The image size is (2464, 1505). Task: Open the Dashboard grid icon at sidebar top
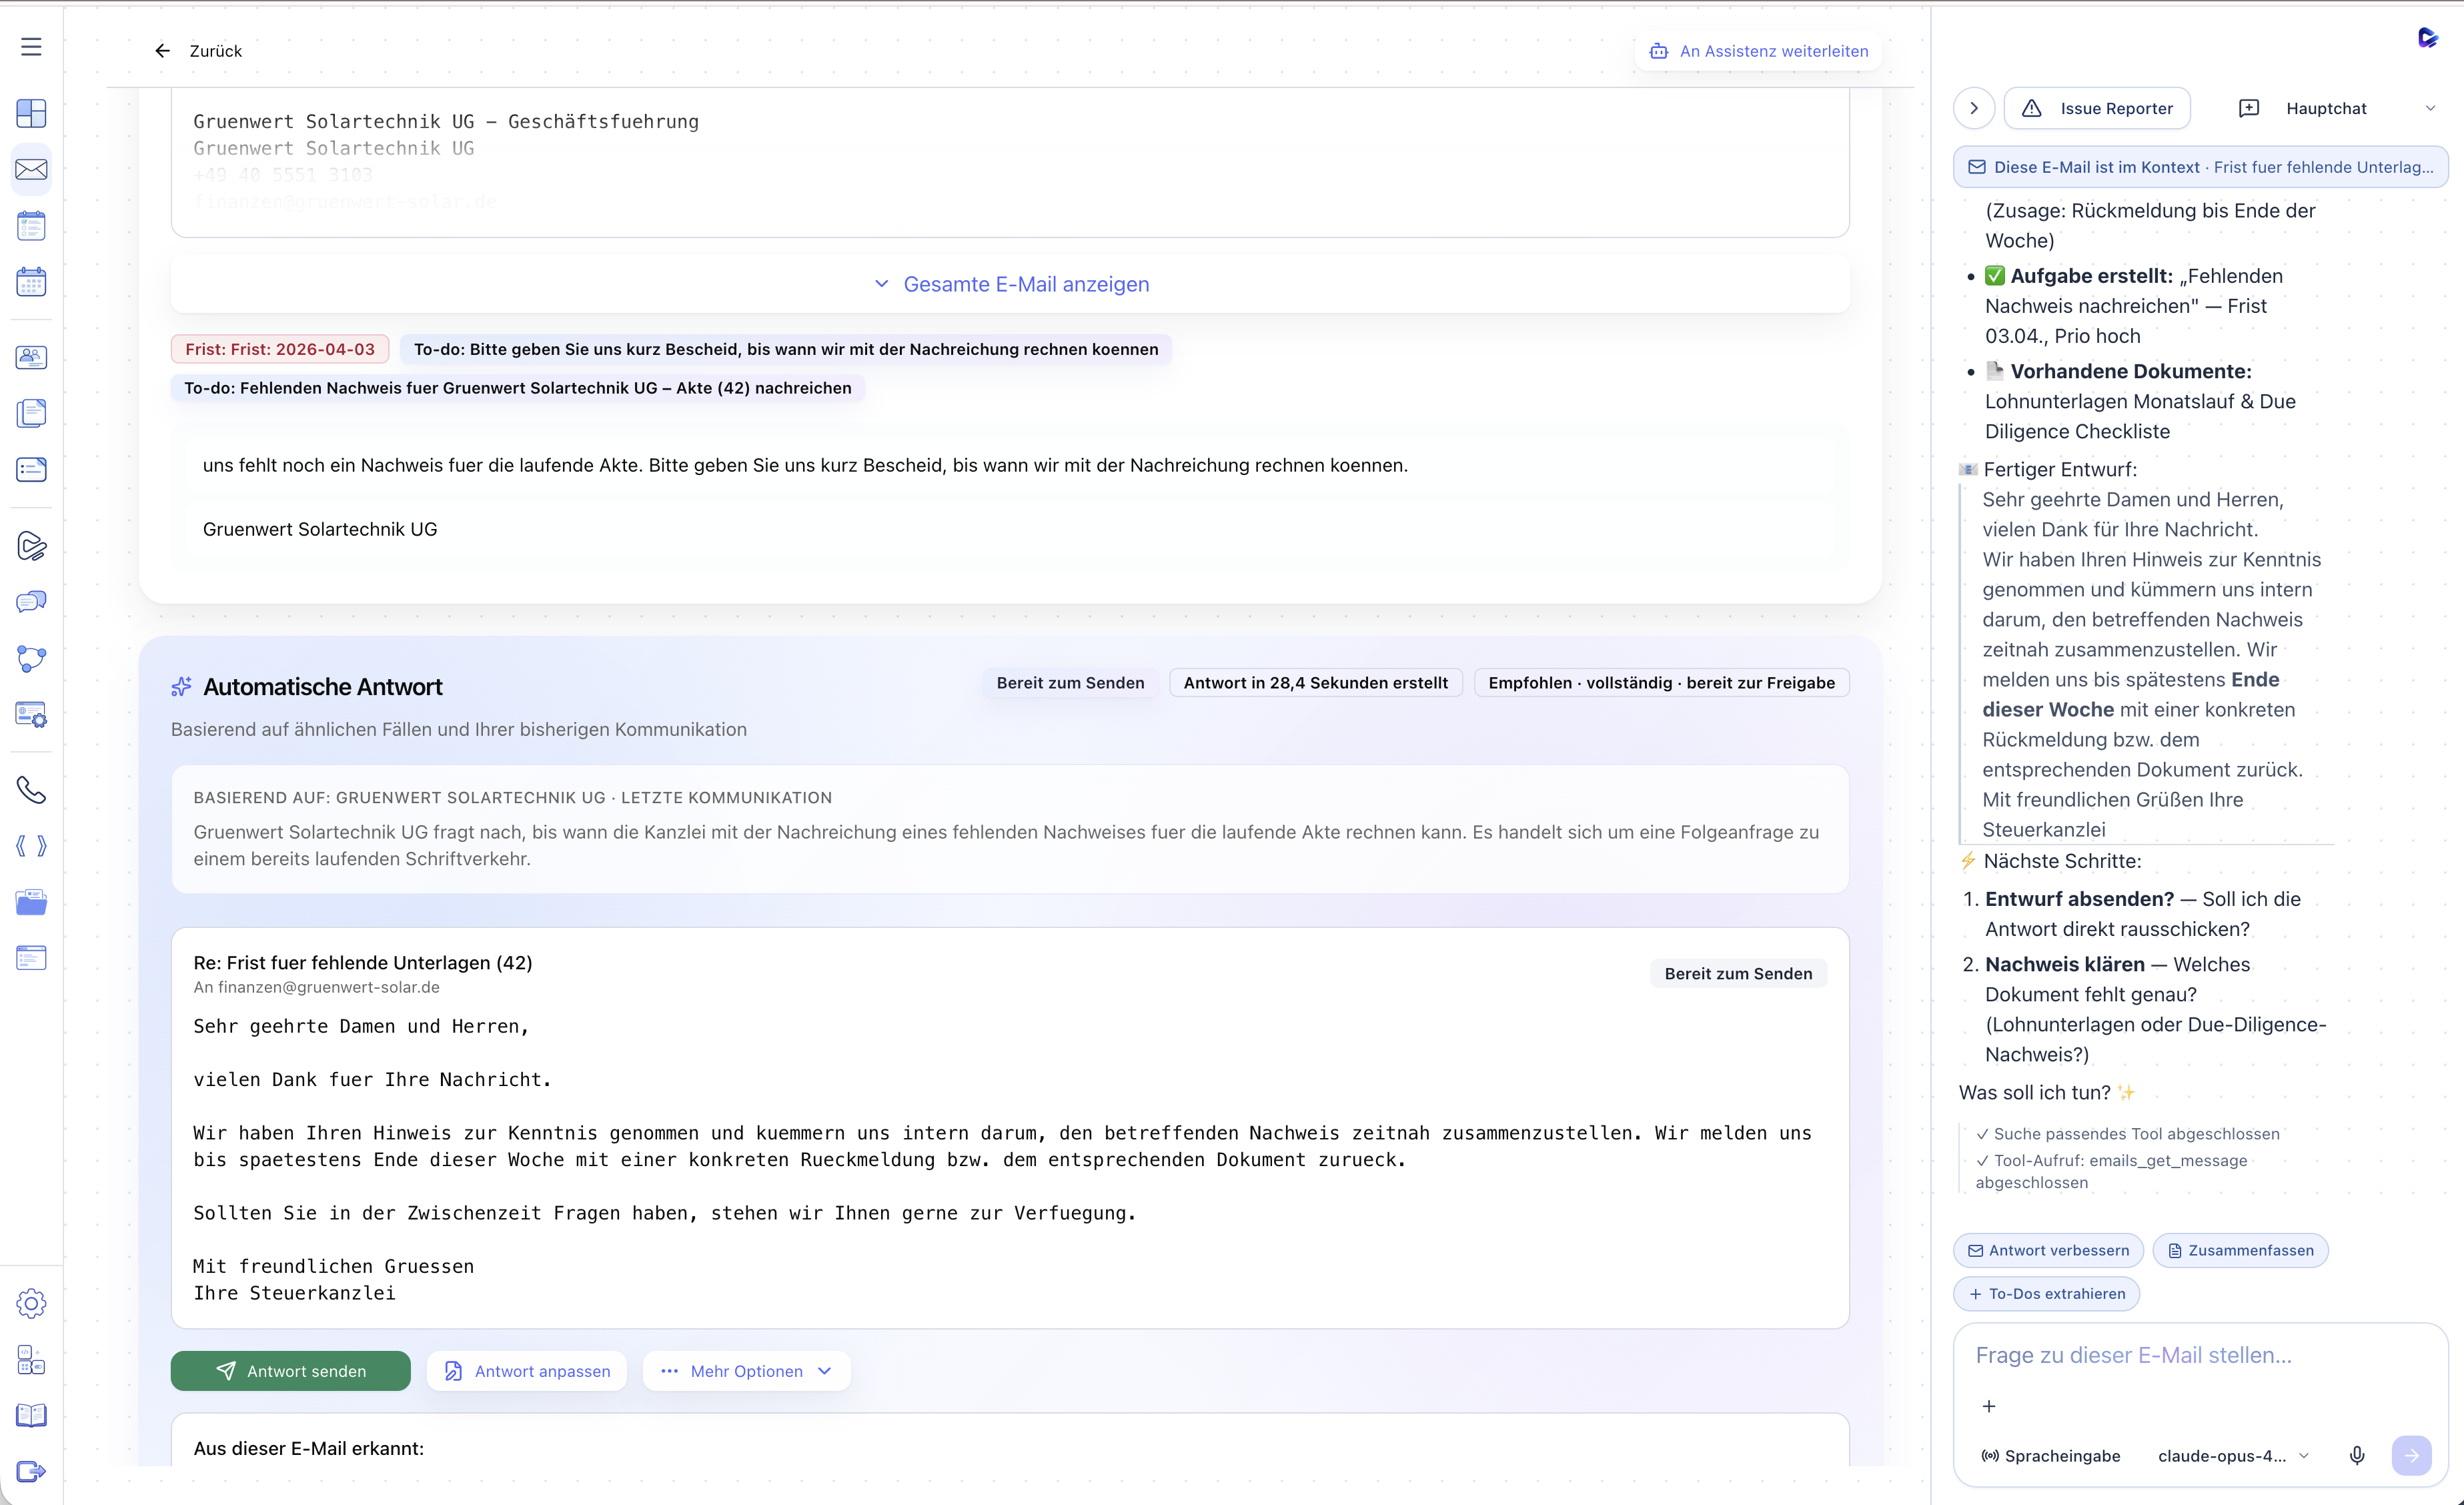[31, 113]
